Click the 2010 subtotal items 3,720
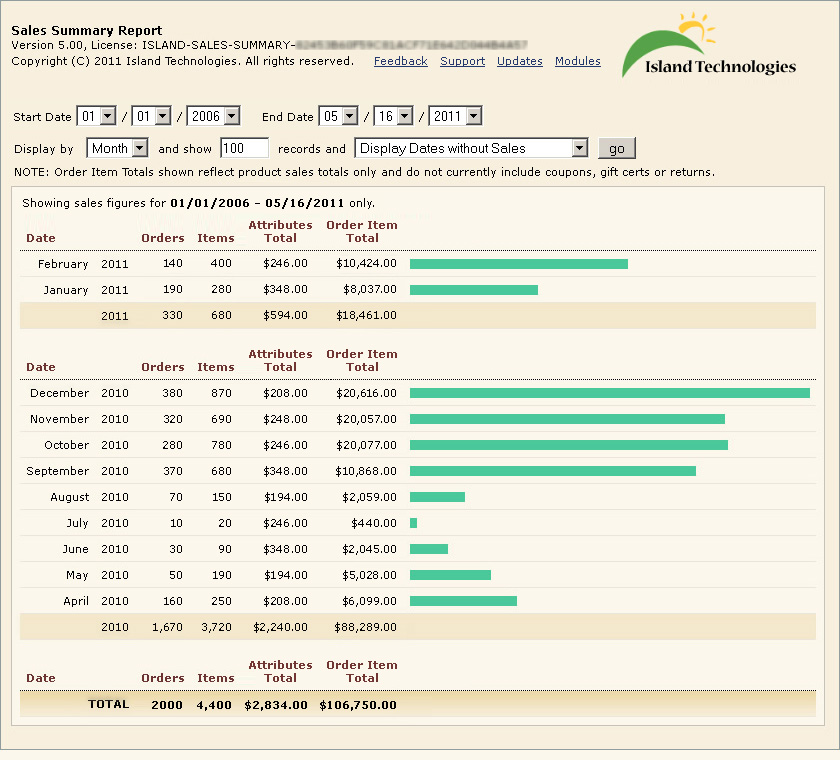Image resolution: width=840 pixels, height=760 pixels. pos(216,627)
